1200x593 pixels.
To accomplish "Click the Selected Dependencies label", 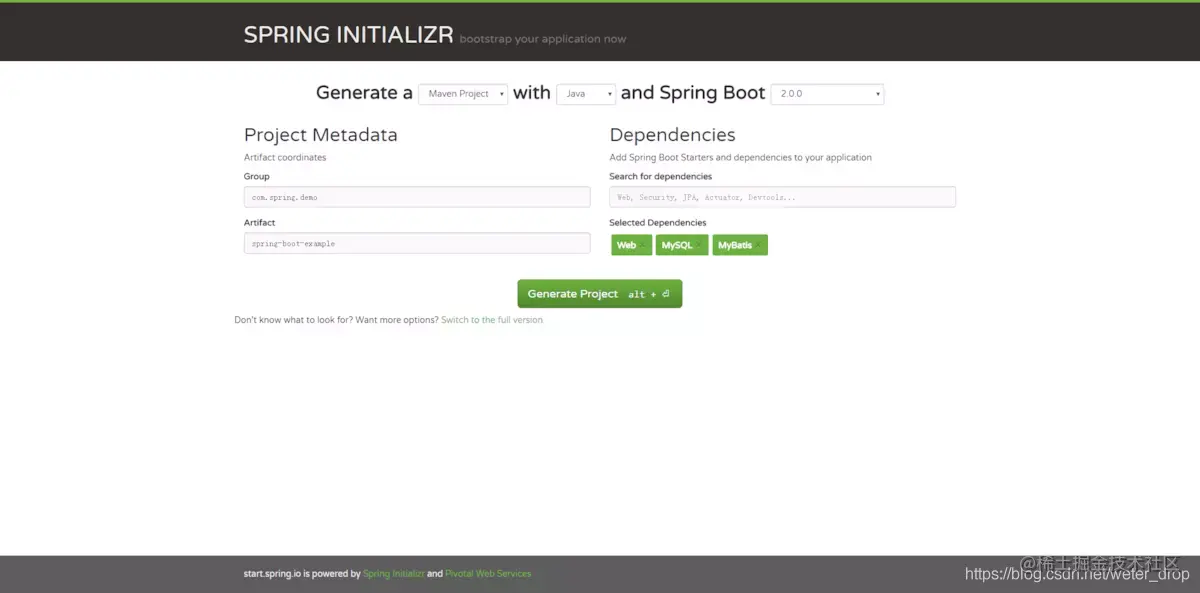I will point(657,223).
